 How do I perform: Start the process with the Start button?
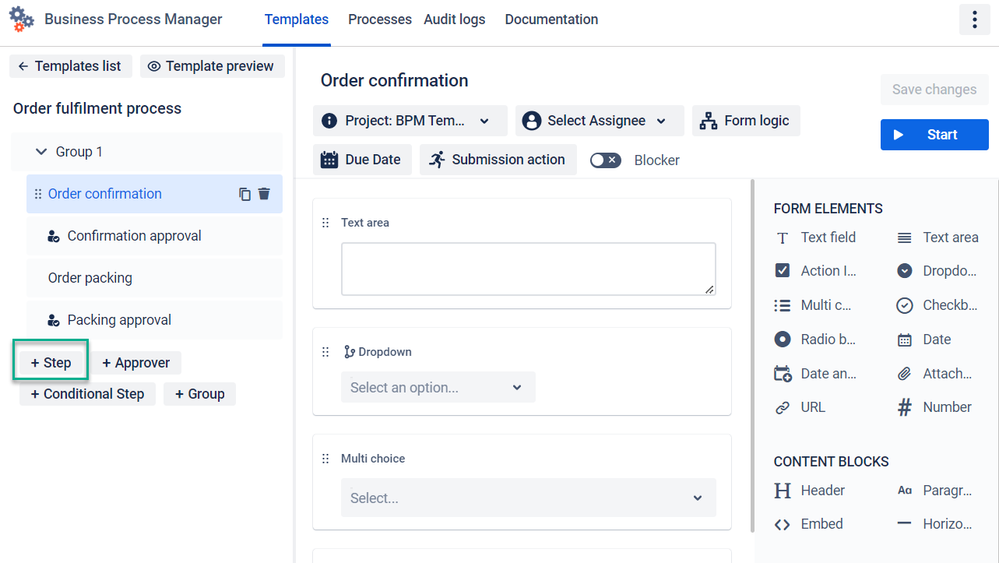[x=934, y=134]
